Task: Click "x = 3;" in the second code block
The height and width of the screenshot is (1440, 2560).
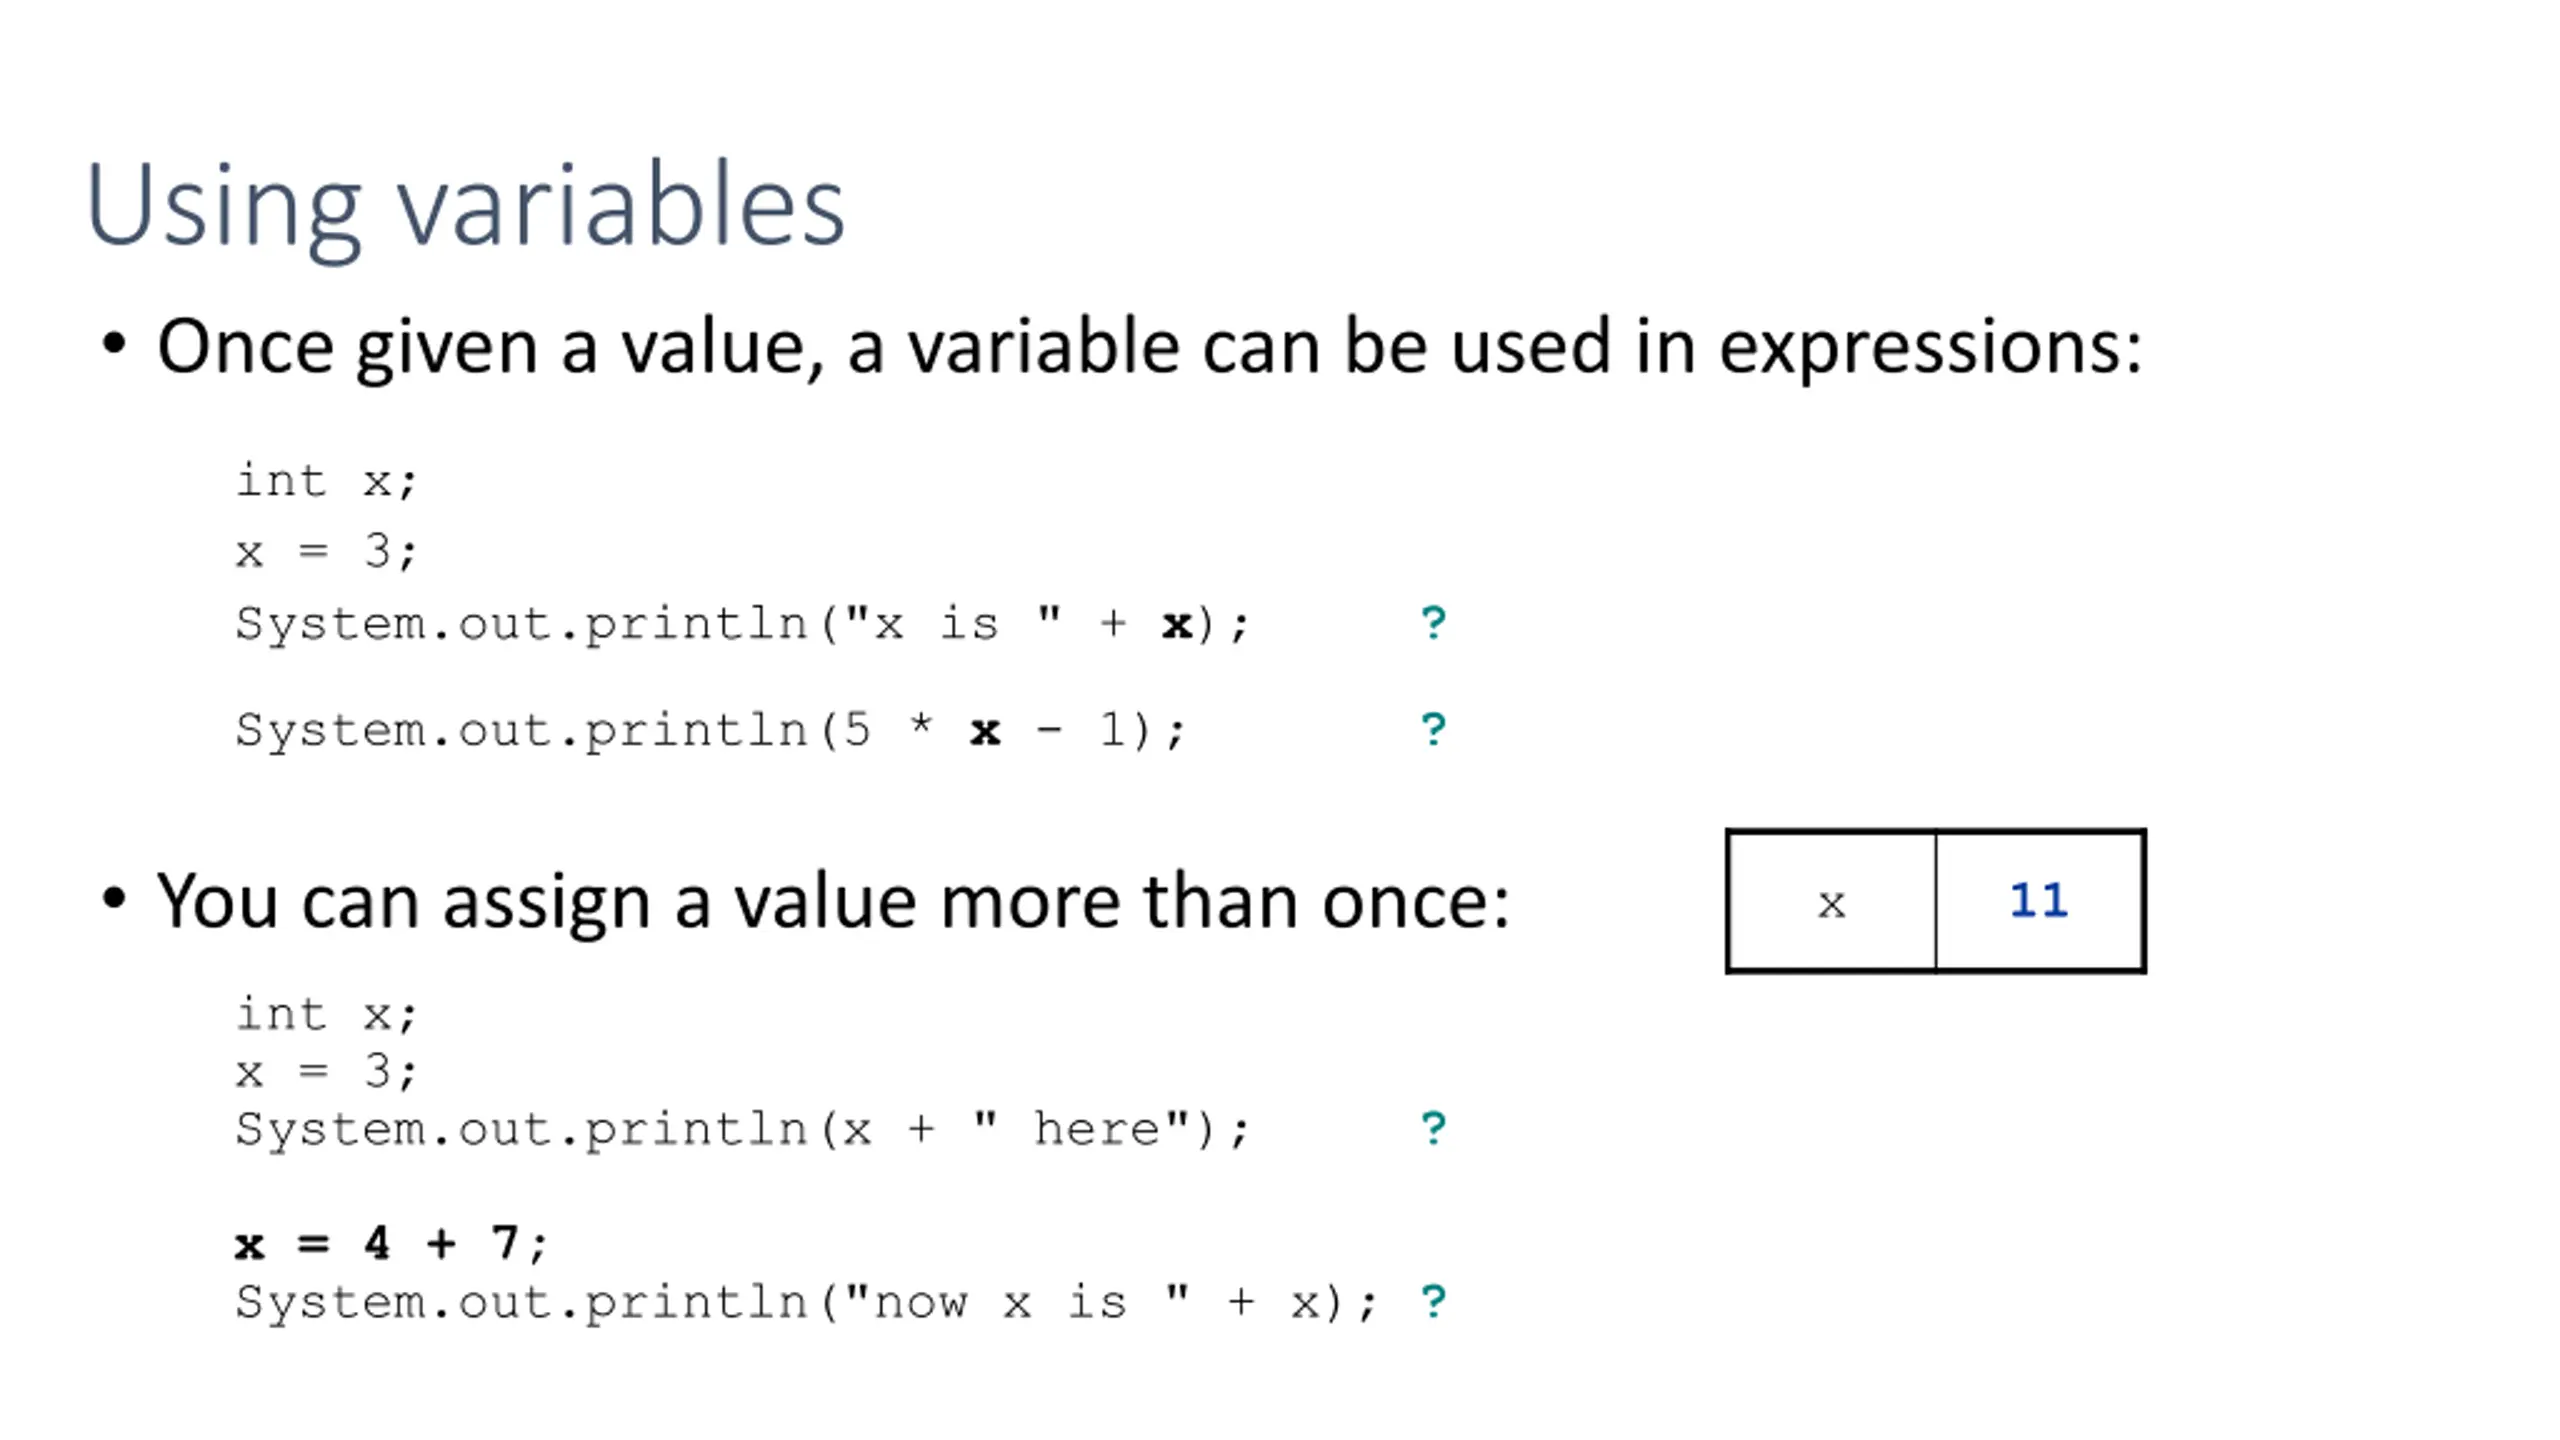Action: coord(326,1072)
